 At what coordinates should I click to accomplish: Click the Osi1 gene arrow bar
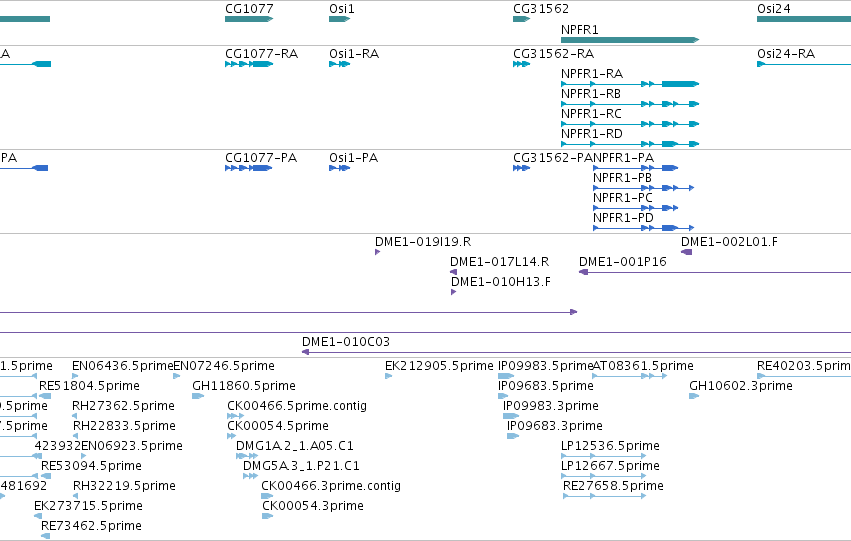click(339, 19)
